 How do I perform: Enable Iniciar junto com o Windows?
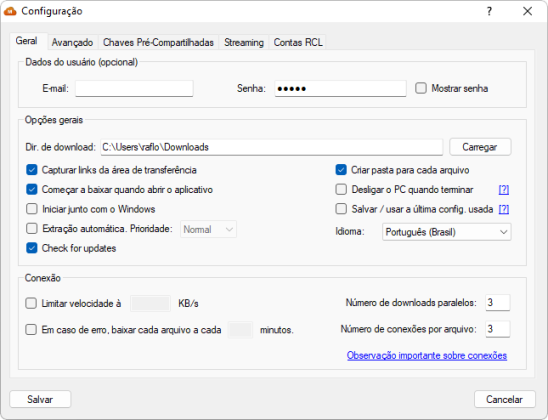32,209
